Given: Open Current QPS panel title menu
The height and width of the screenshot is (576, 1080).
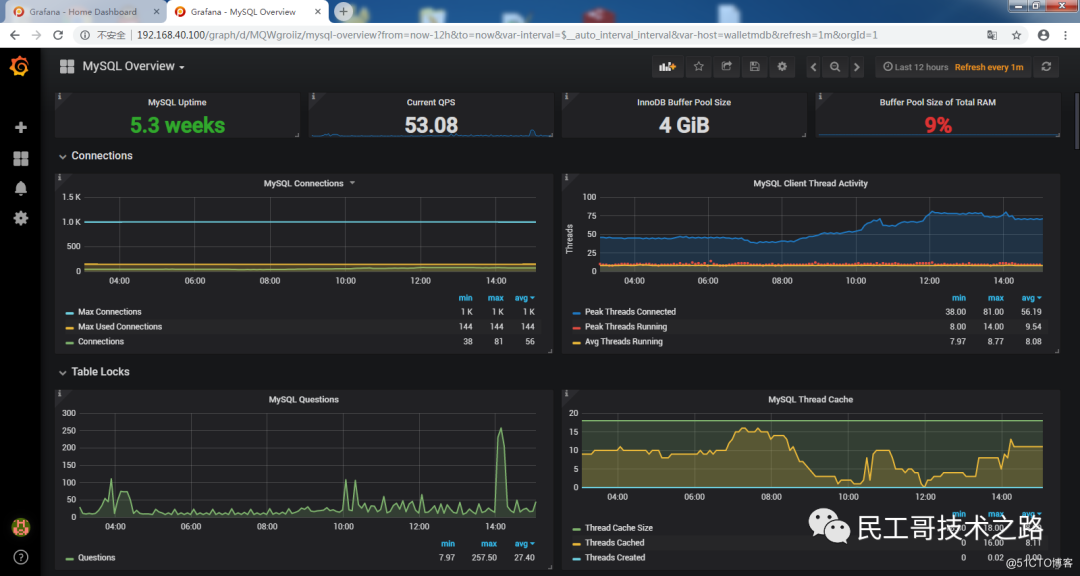Looking at the screenshot, I should (x=431, y=102).
